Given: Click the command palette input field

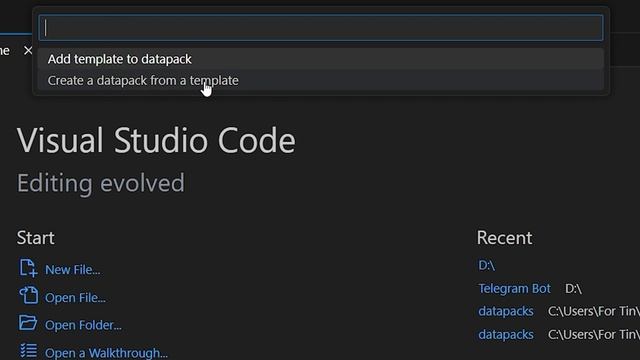Looking at the screenshot, I should pyautogui.click(x=321, y=28).
